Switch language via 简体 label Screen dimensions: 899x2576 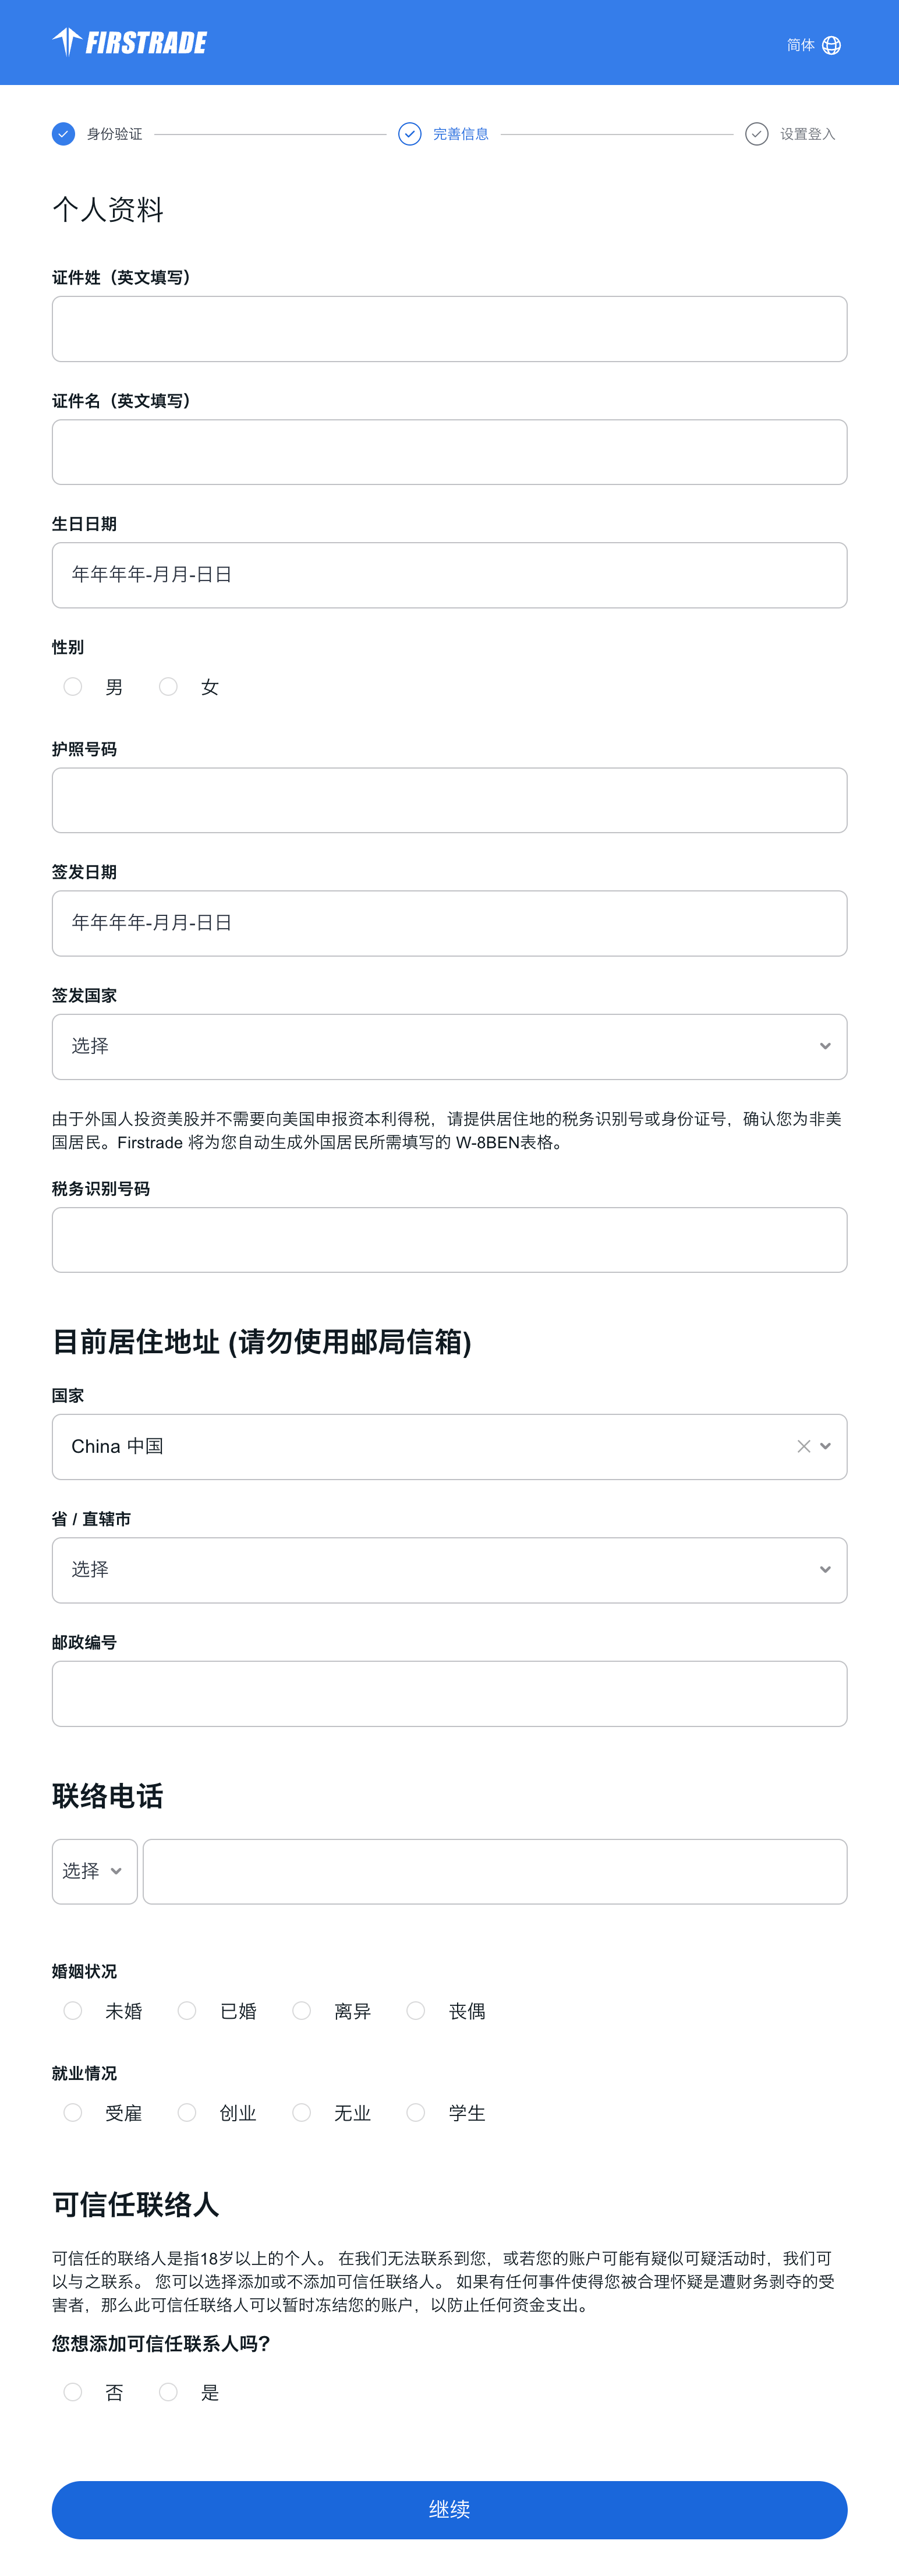point(800,45)
